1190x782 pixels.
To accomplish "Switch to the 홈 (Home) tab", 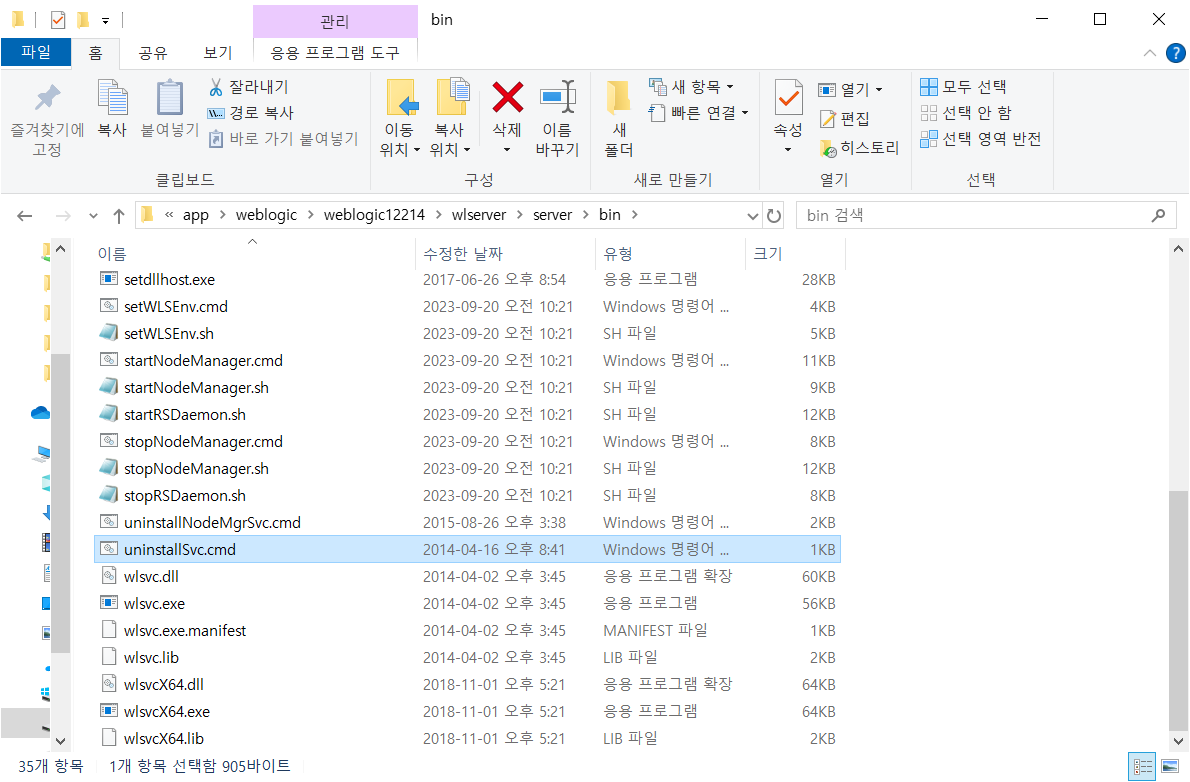I will click(x=96, y=52).
